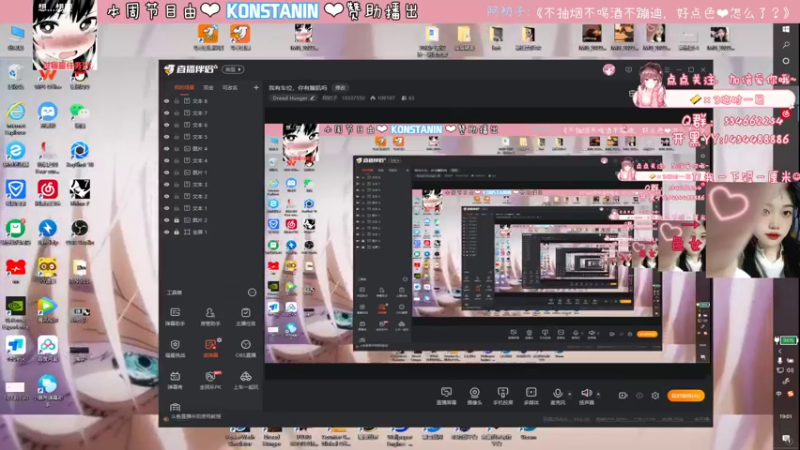
Task: Open the shield tool in toolbox
Action: point(175,348)
